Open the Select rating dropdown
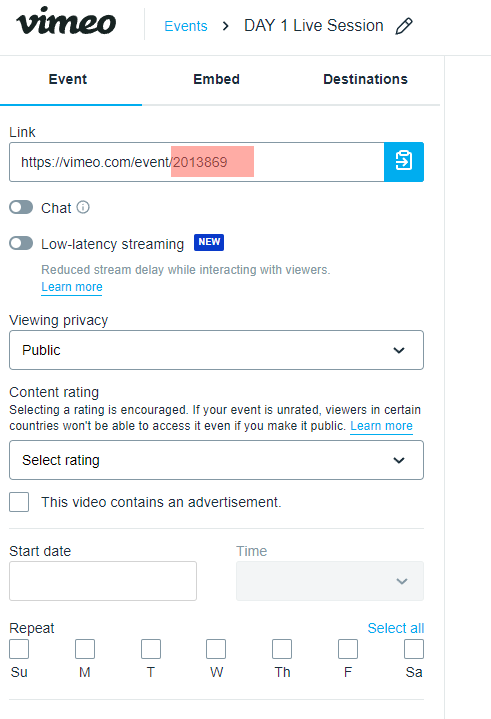This screenshot has height=719, width=491. coord(216,460)
